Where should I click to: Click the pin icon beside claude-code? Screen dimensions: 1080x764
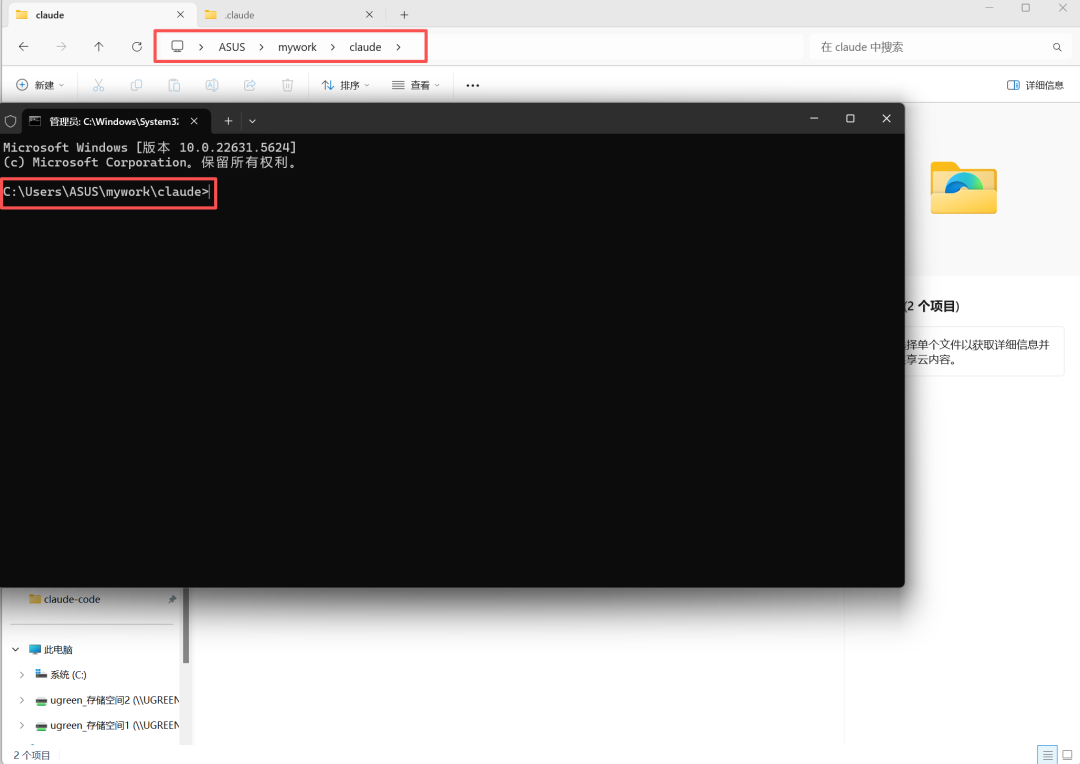click(x=172, y=599)
